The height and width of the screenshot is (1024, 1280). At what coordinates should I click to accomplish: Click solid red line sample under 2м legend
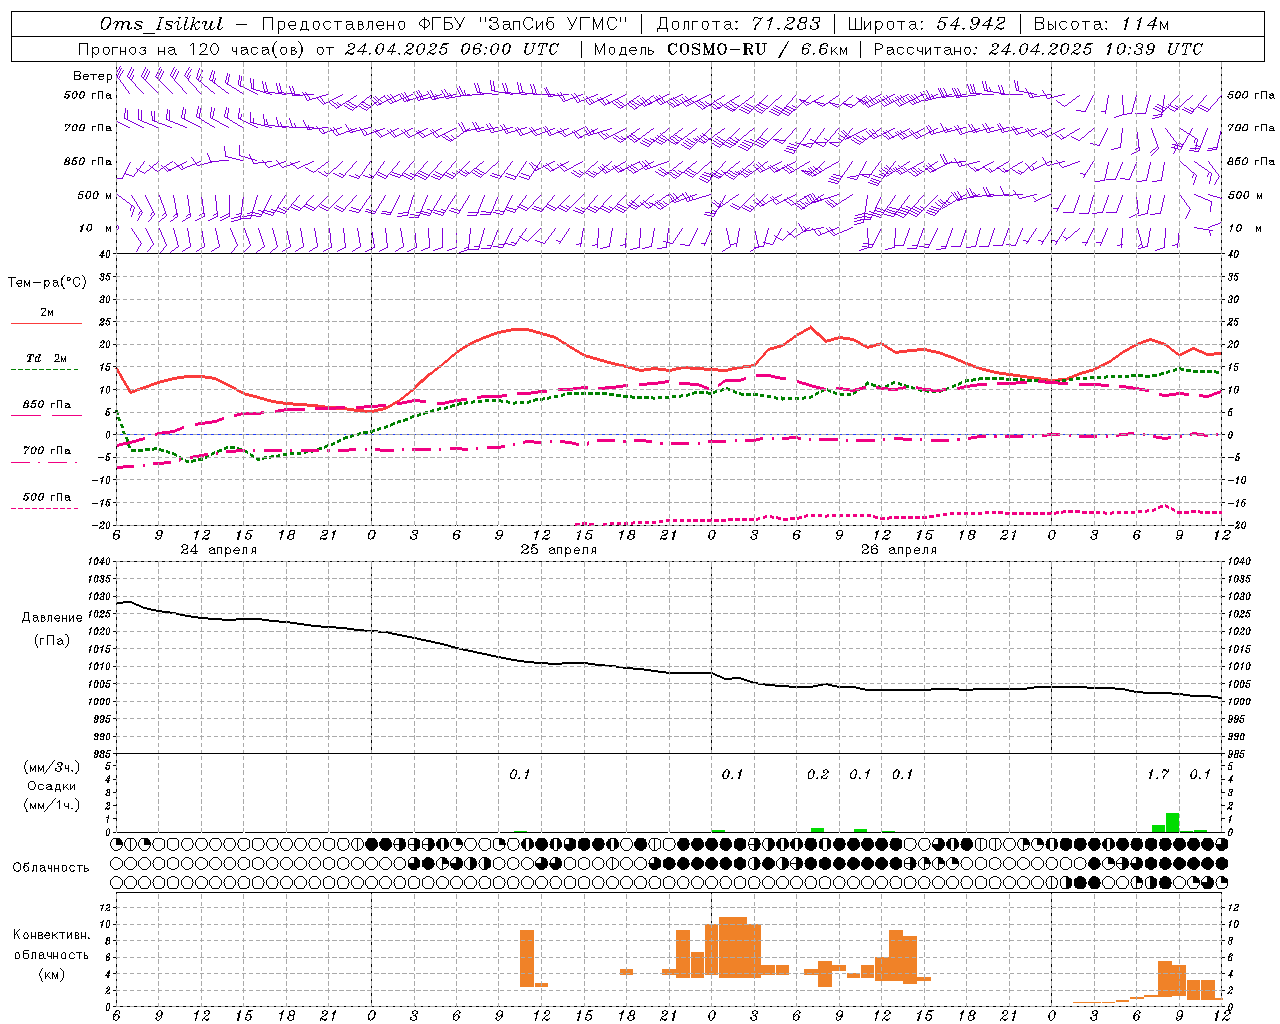pyautogui.click(x=46, y=323)
